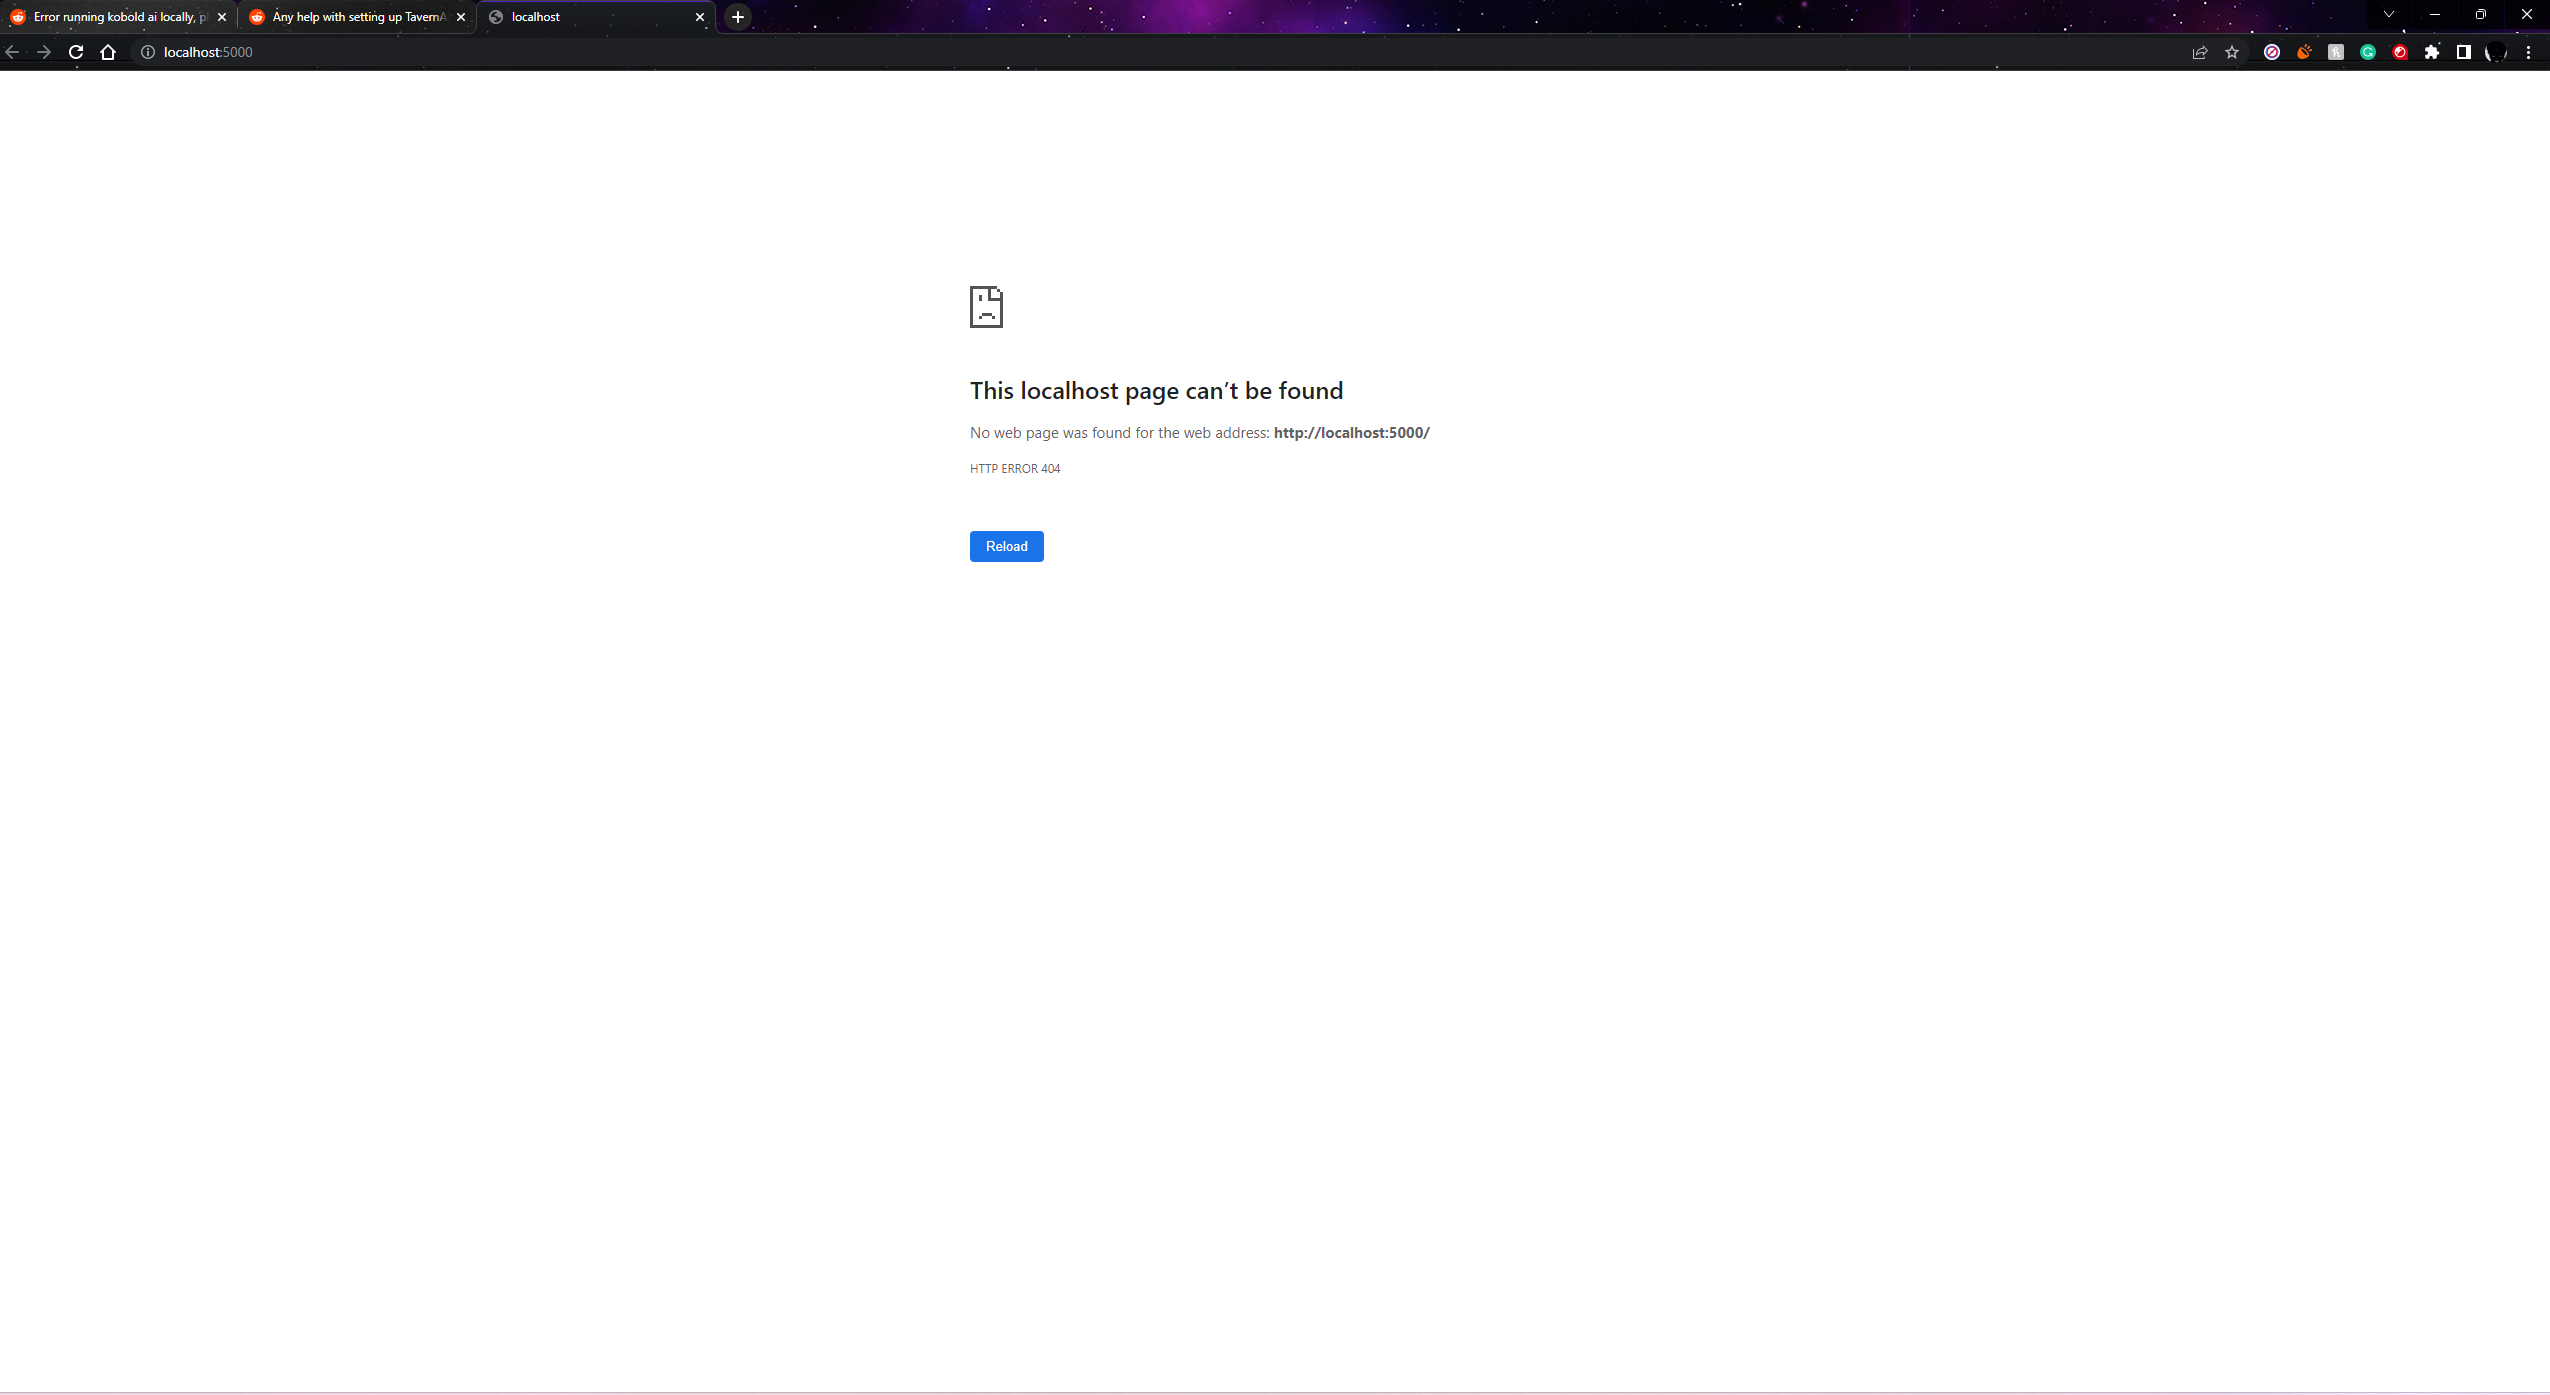Share this page via share icon
This screenshot has width=2550, height=1395.
point(2200,52)
